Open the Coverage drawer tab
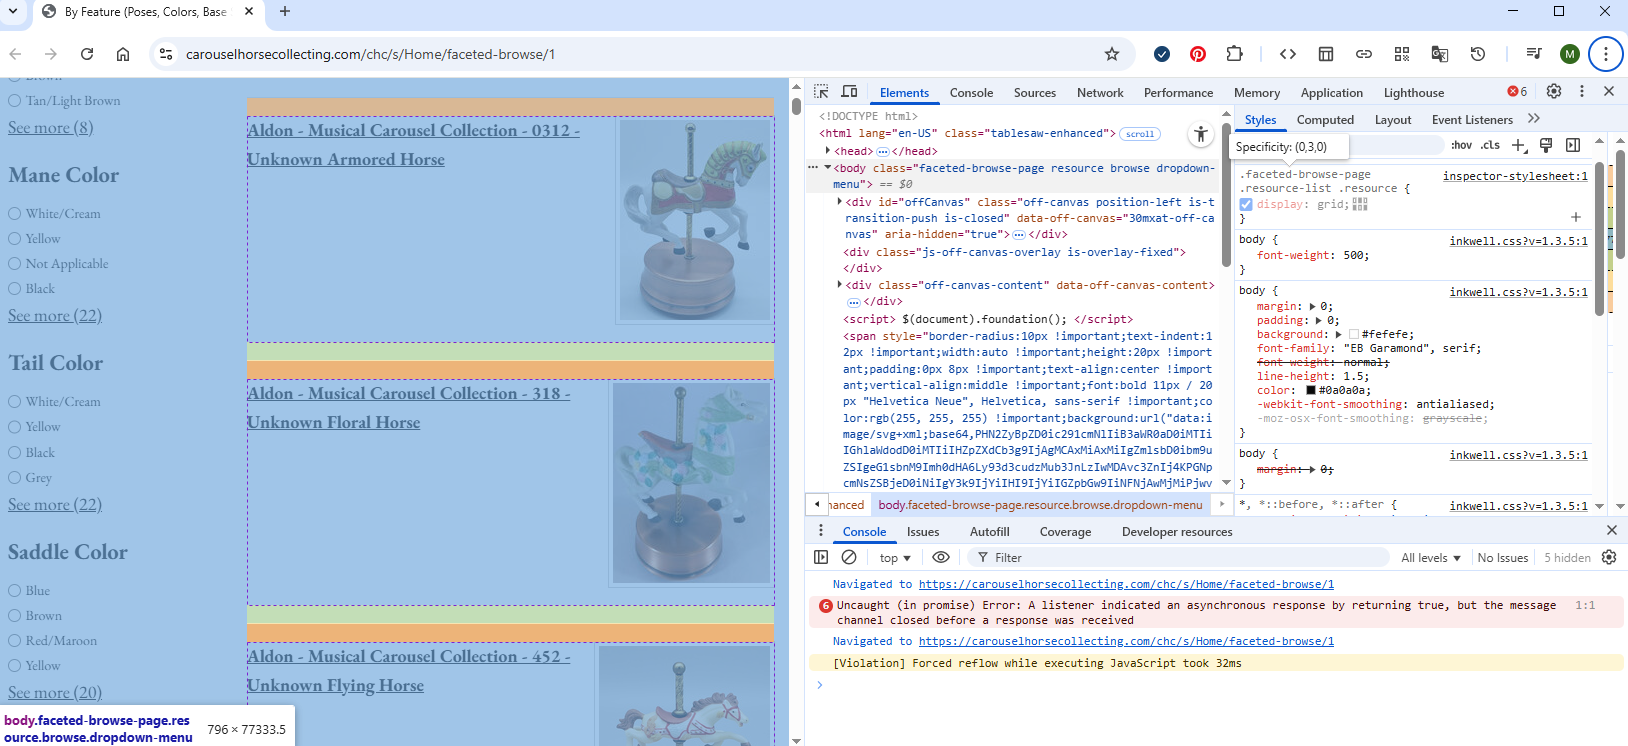Viewport: 1628px width, 746px height. pos(1065,532)
